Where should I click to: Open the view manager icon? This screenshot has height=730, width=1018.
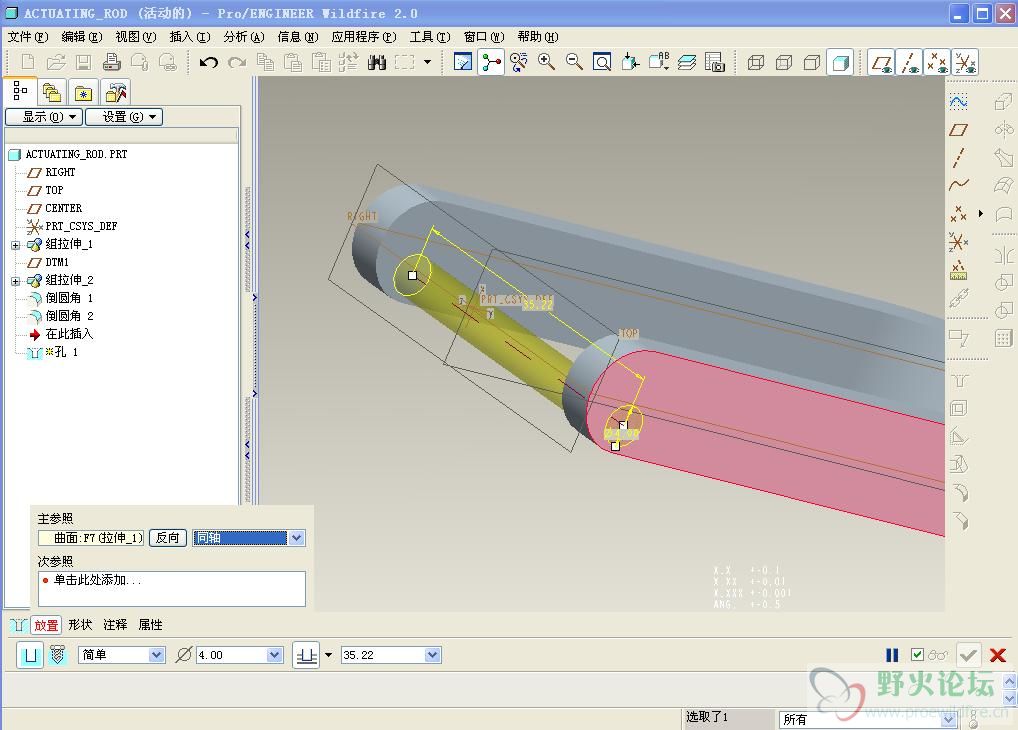click(714, 62)
